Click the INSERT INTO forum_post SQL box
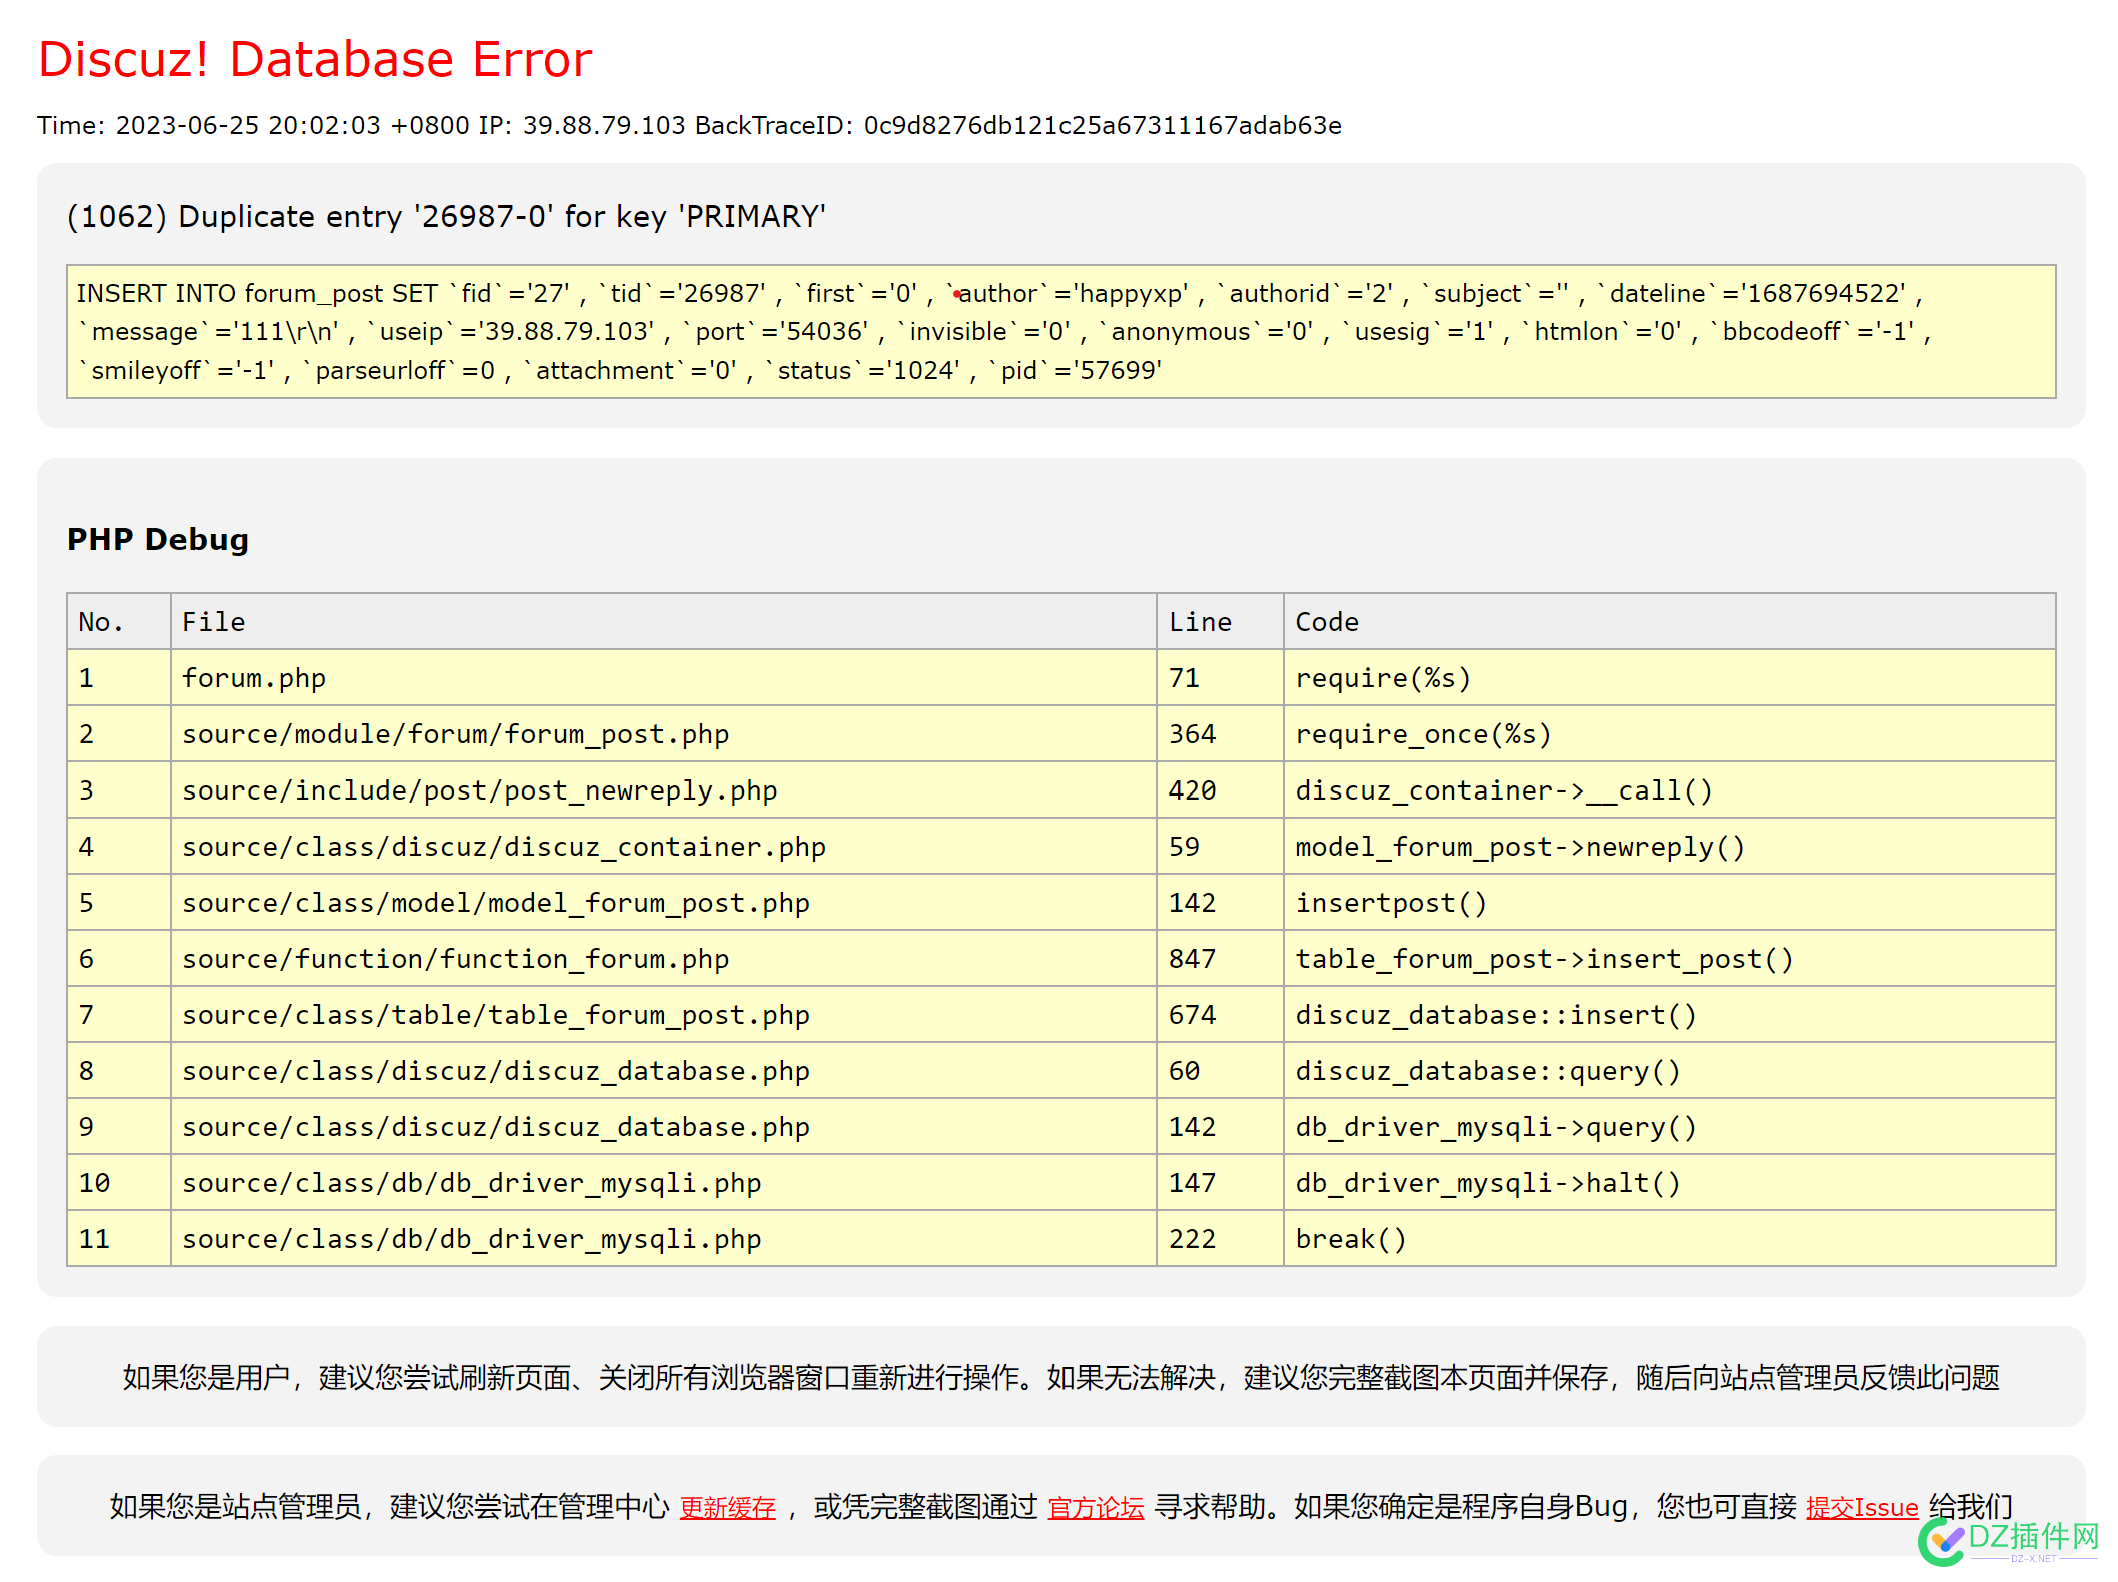2118x1582 pixels. point(1061,331)
